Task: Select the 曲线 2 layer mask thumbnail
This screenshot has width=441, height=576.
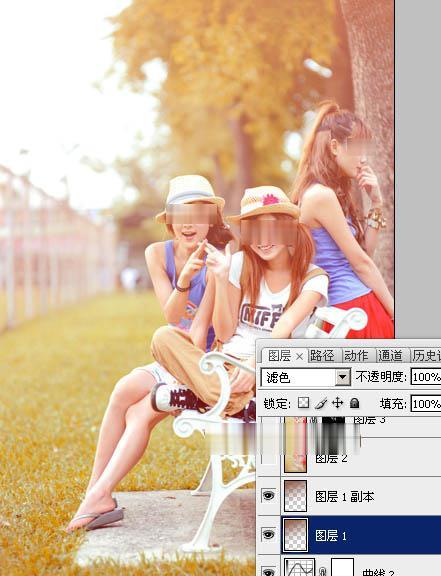Action: [x=343, y=568]
